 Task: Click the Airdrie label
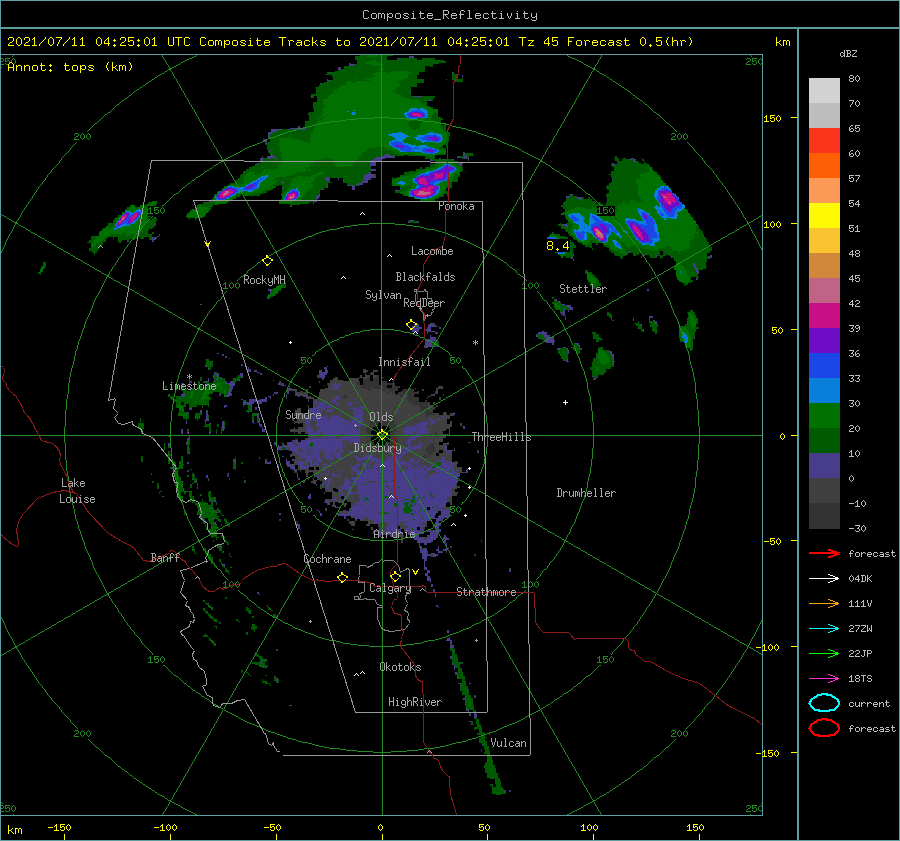(x=394, y=534)
